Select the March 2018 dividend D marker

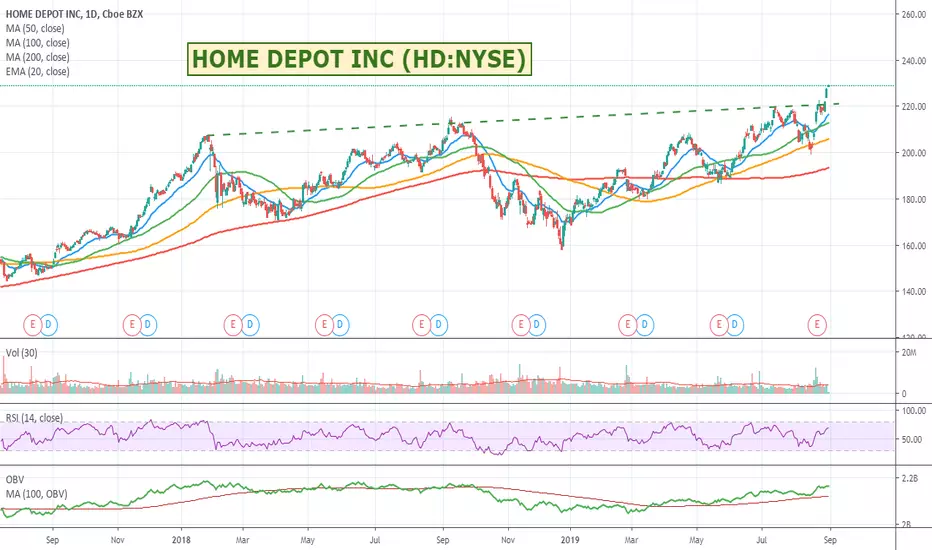coord(250,325)
